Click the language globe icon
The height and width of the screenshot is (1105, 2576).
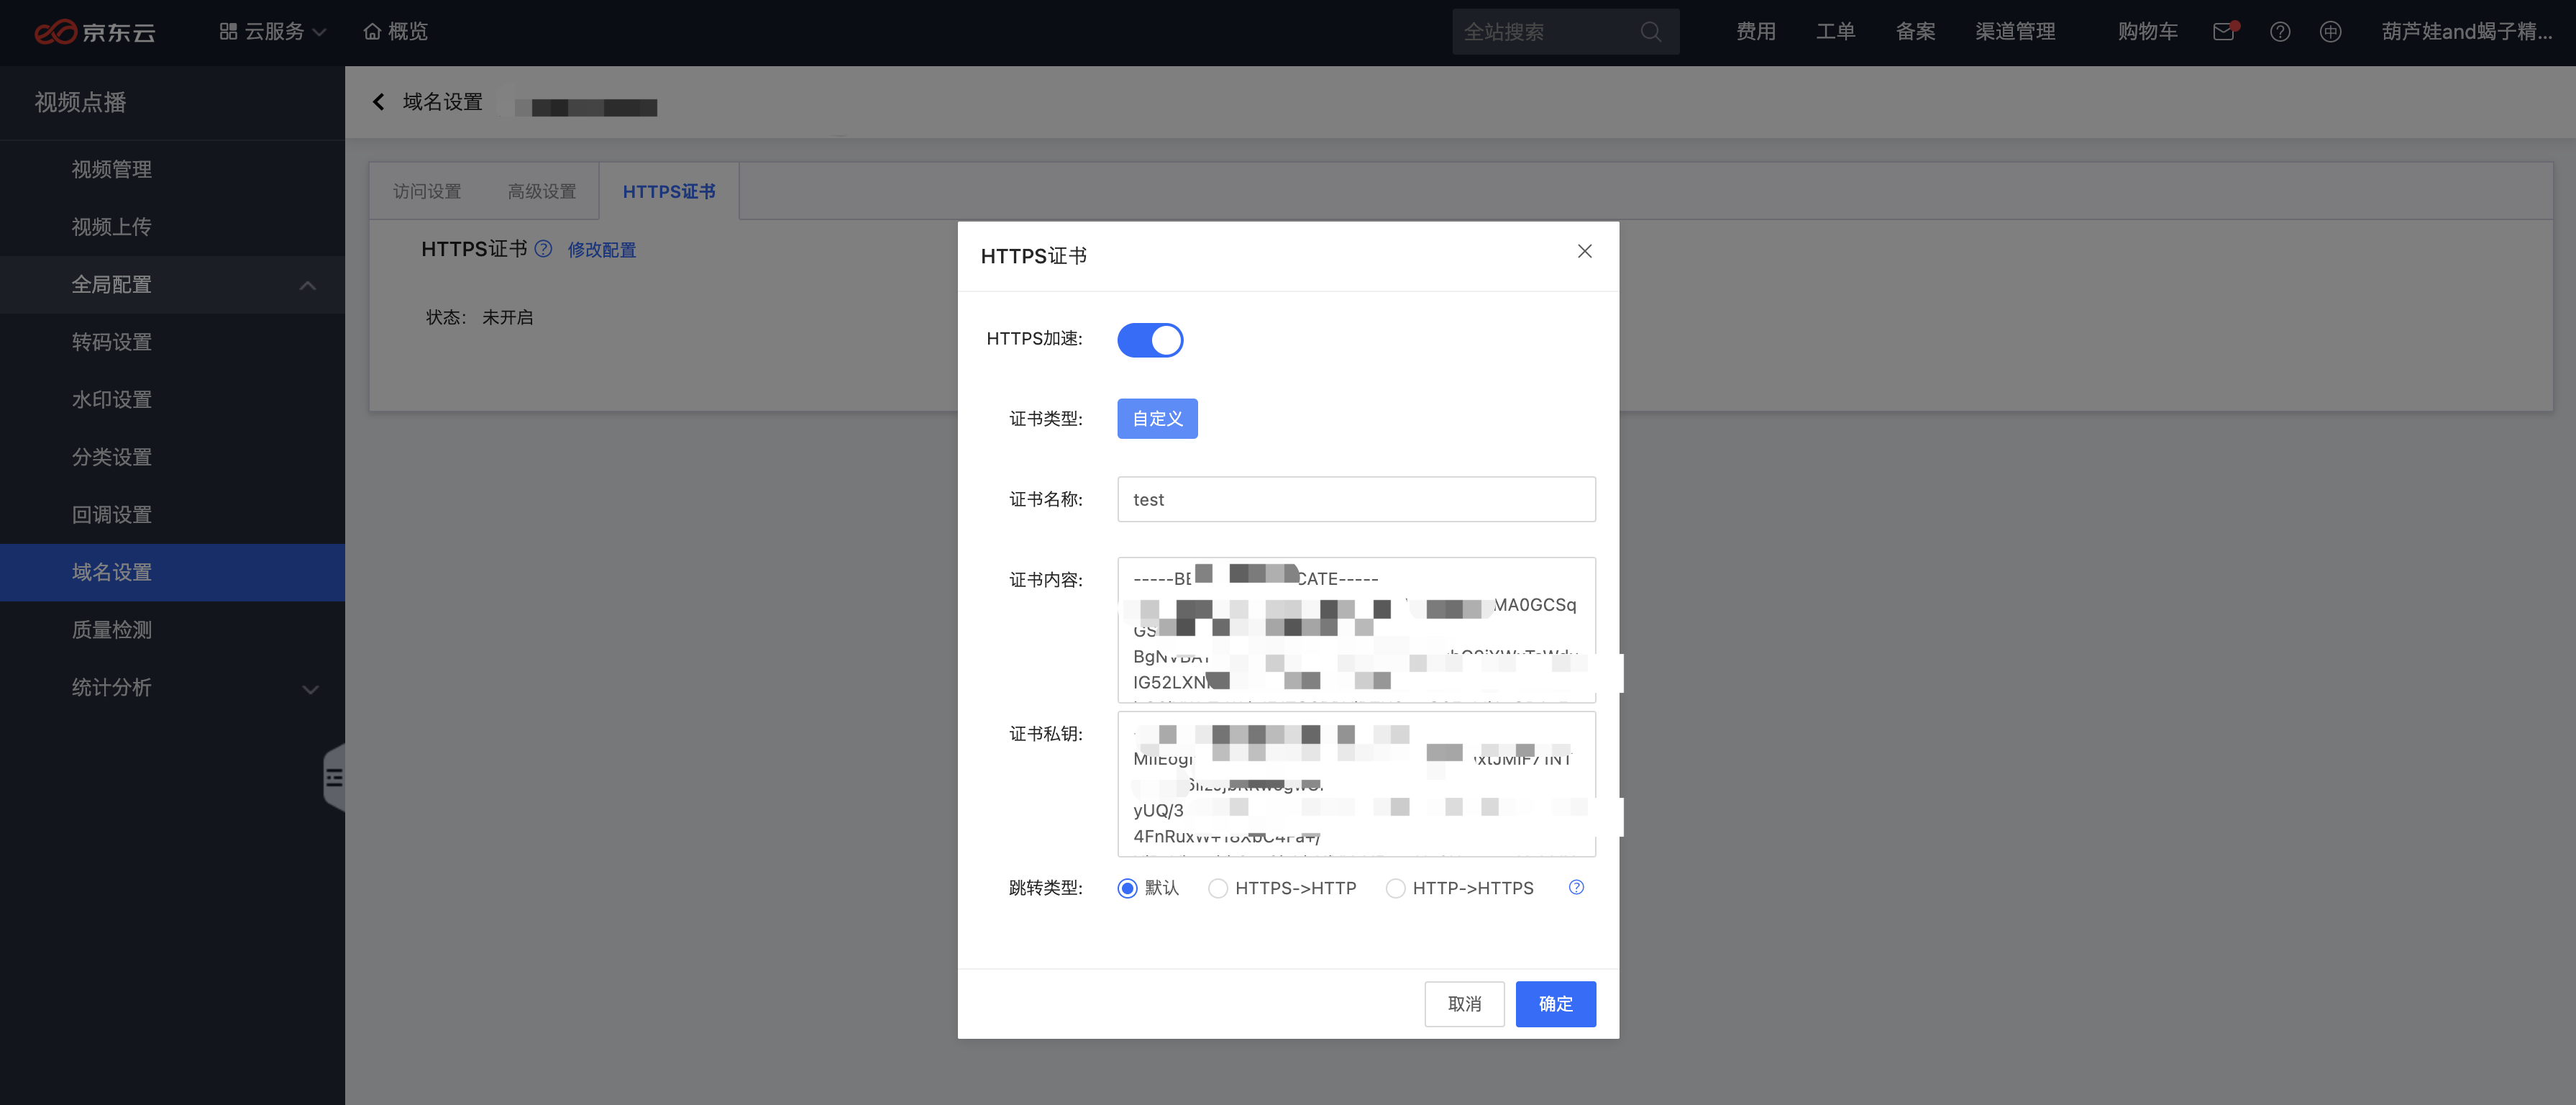click(2330, 32)
